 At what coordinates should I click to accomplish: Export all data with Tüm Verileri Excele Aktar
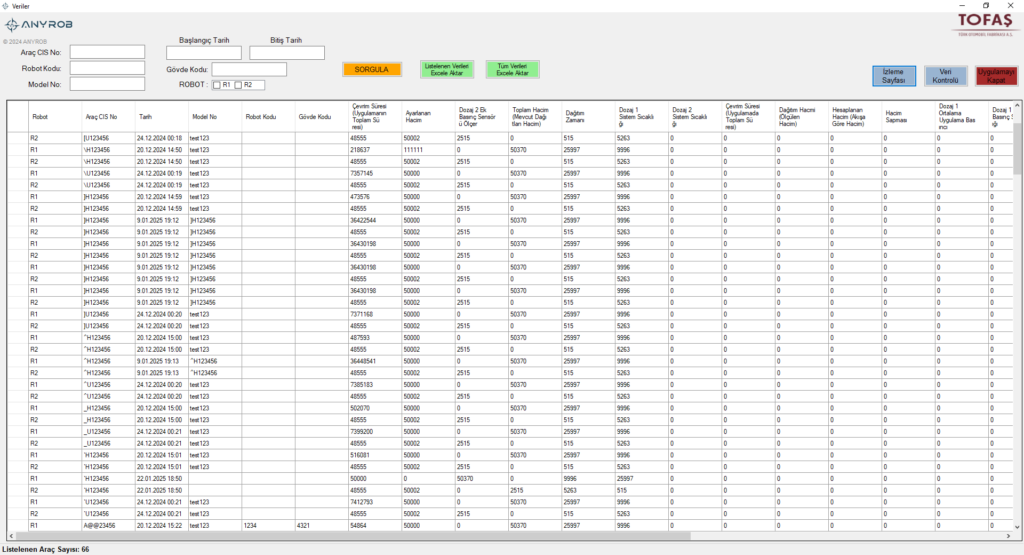tap(512, 69)
